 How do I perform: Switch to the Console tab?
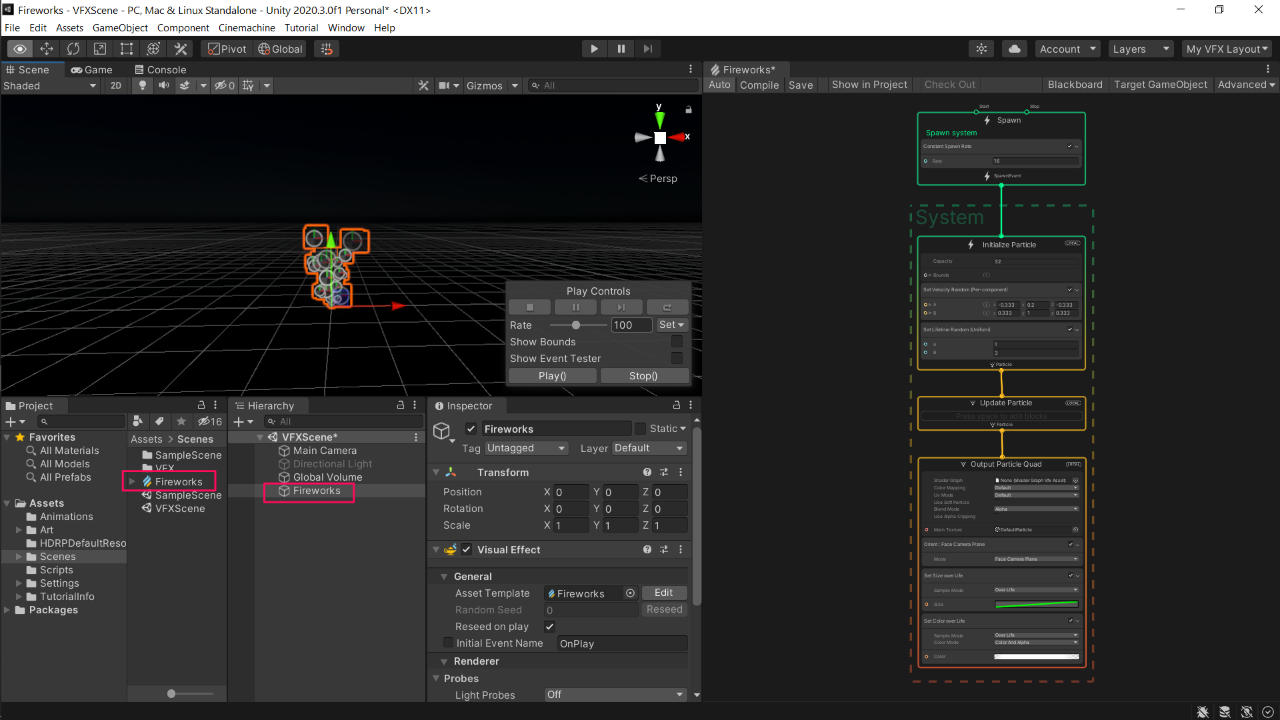159,70
